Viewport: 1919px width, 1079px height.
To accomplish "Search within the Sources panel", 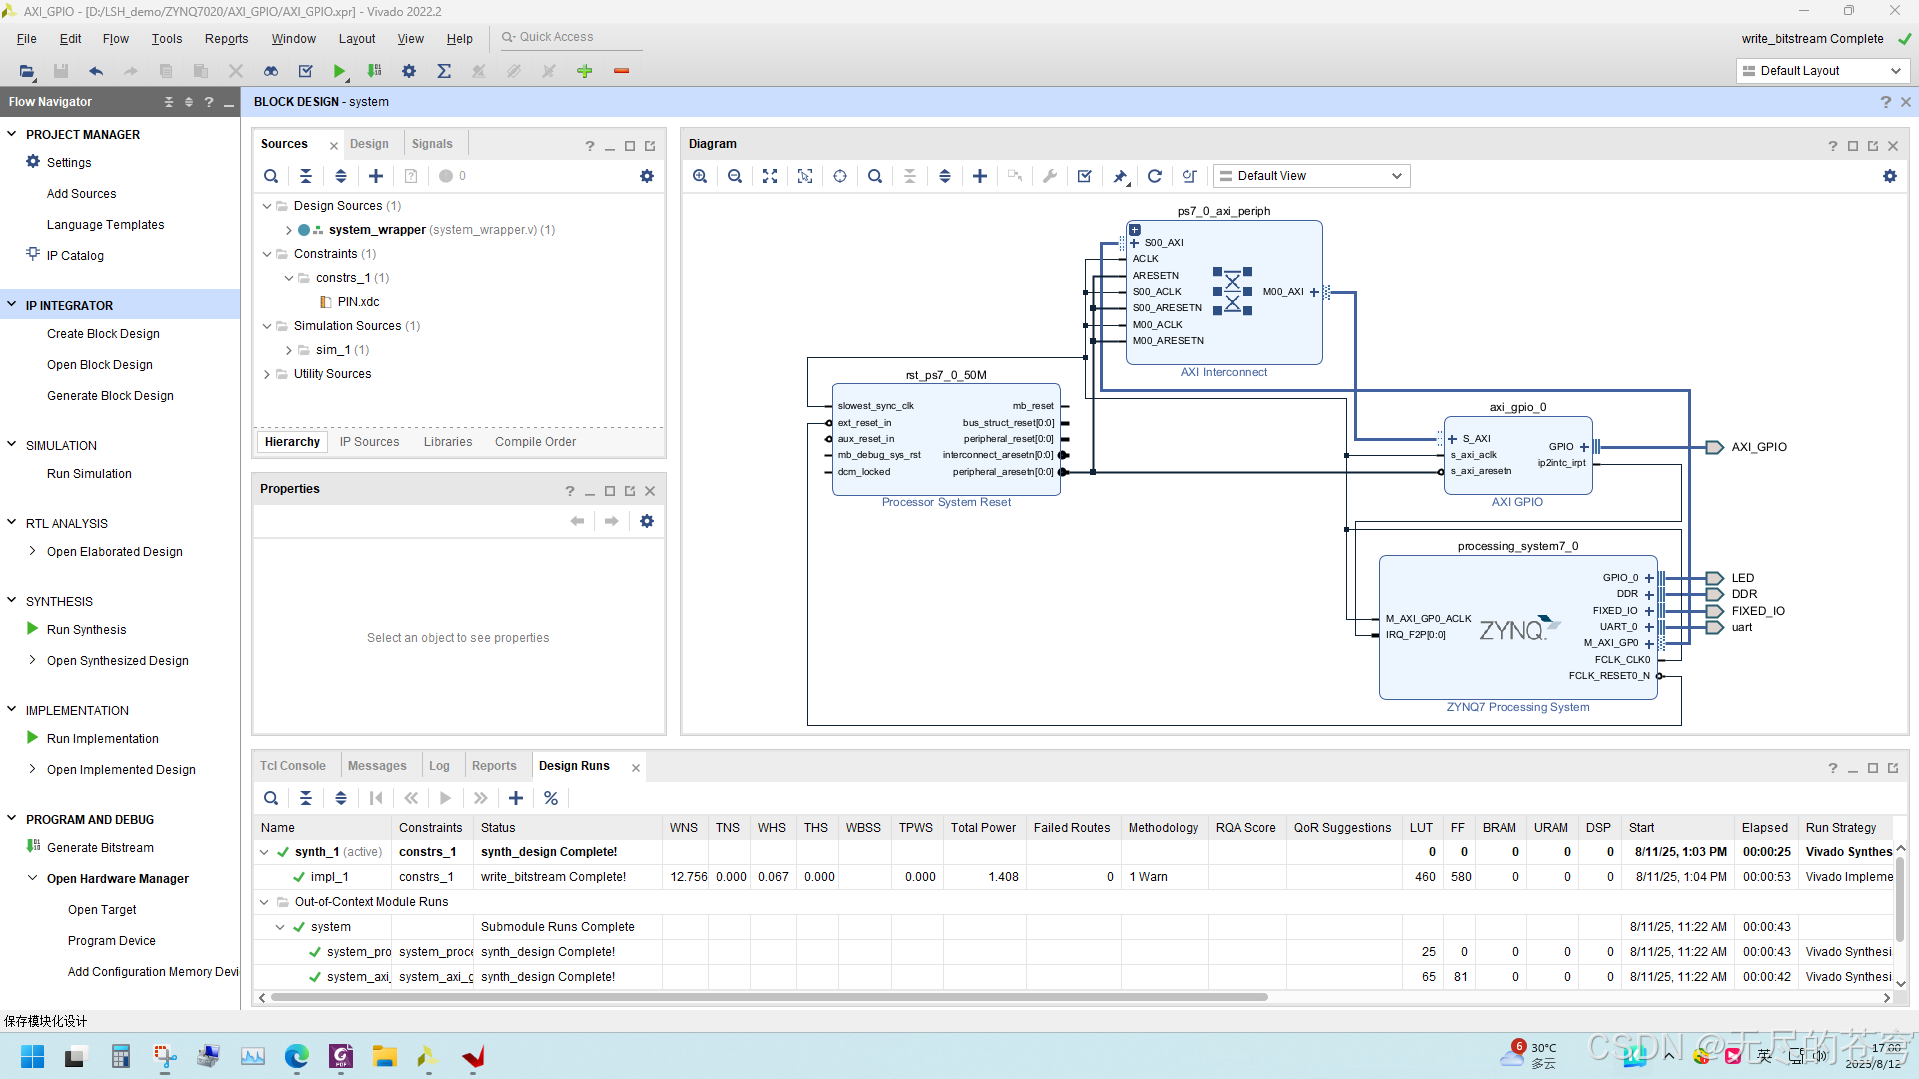I will (x=271, y=176).
